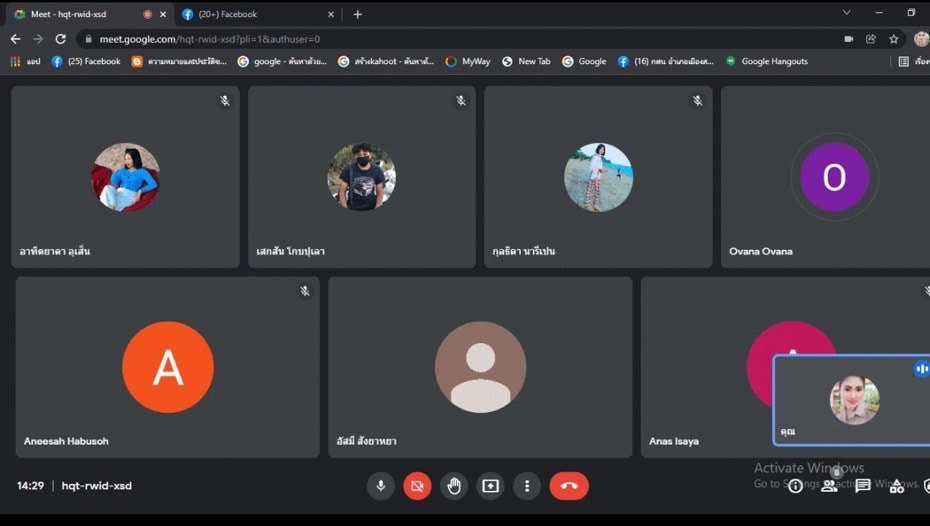The height and width of the screenshot is (526, 930).
Task: Click Aneesah Habusoh's orange avatar
Action: pyautogui.click(x=167, y=367)
